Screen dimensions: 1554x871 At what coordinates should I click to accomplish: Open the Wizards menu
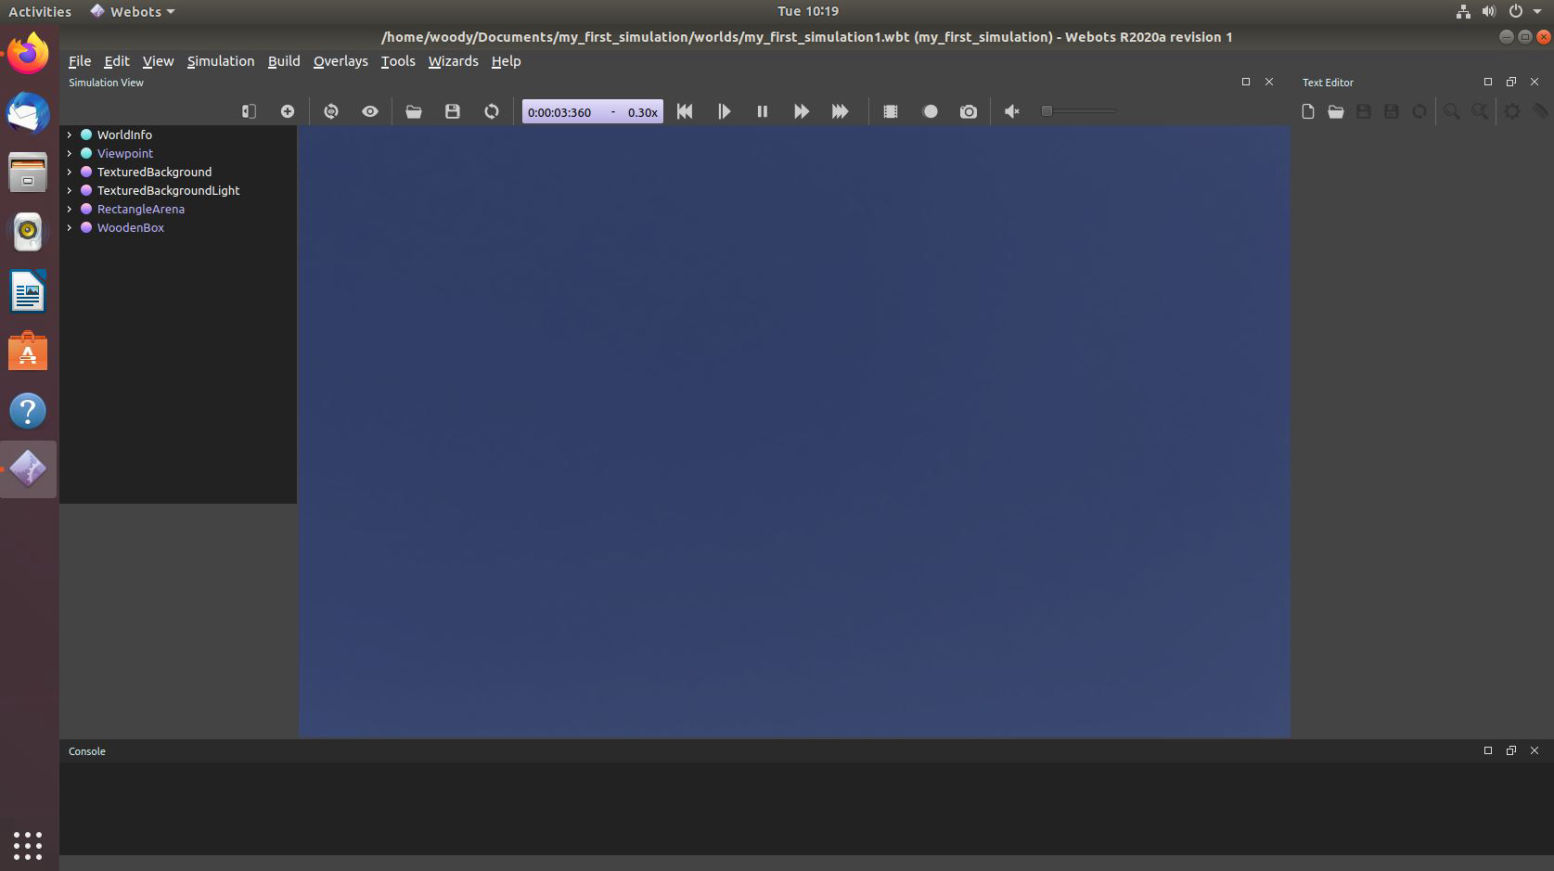click(x=453, y=61)
